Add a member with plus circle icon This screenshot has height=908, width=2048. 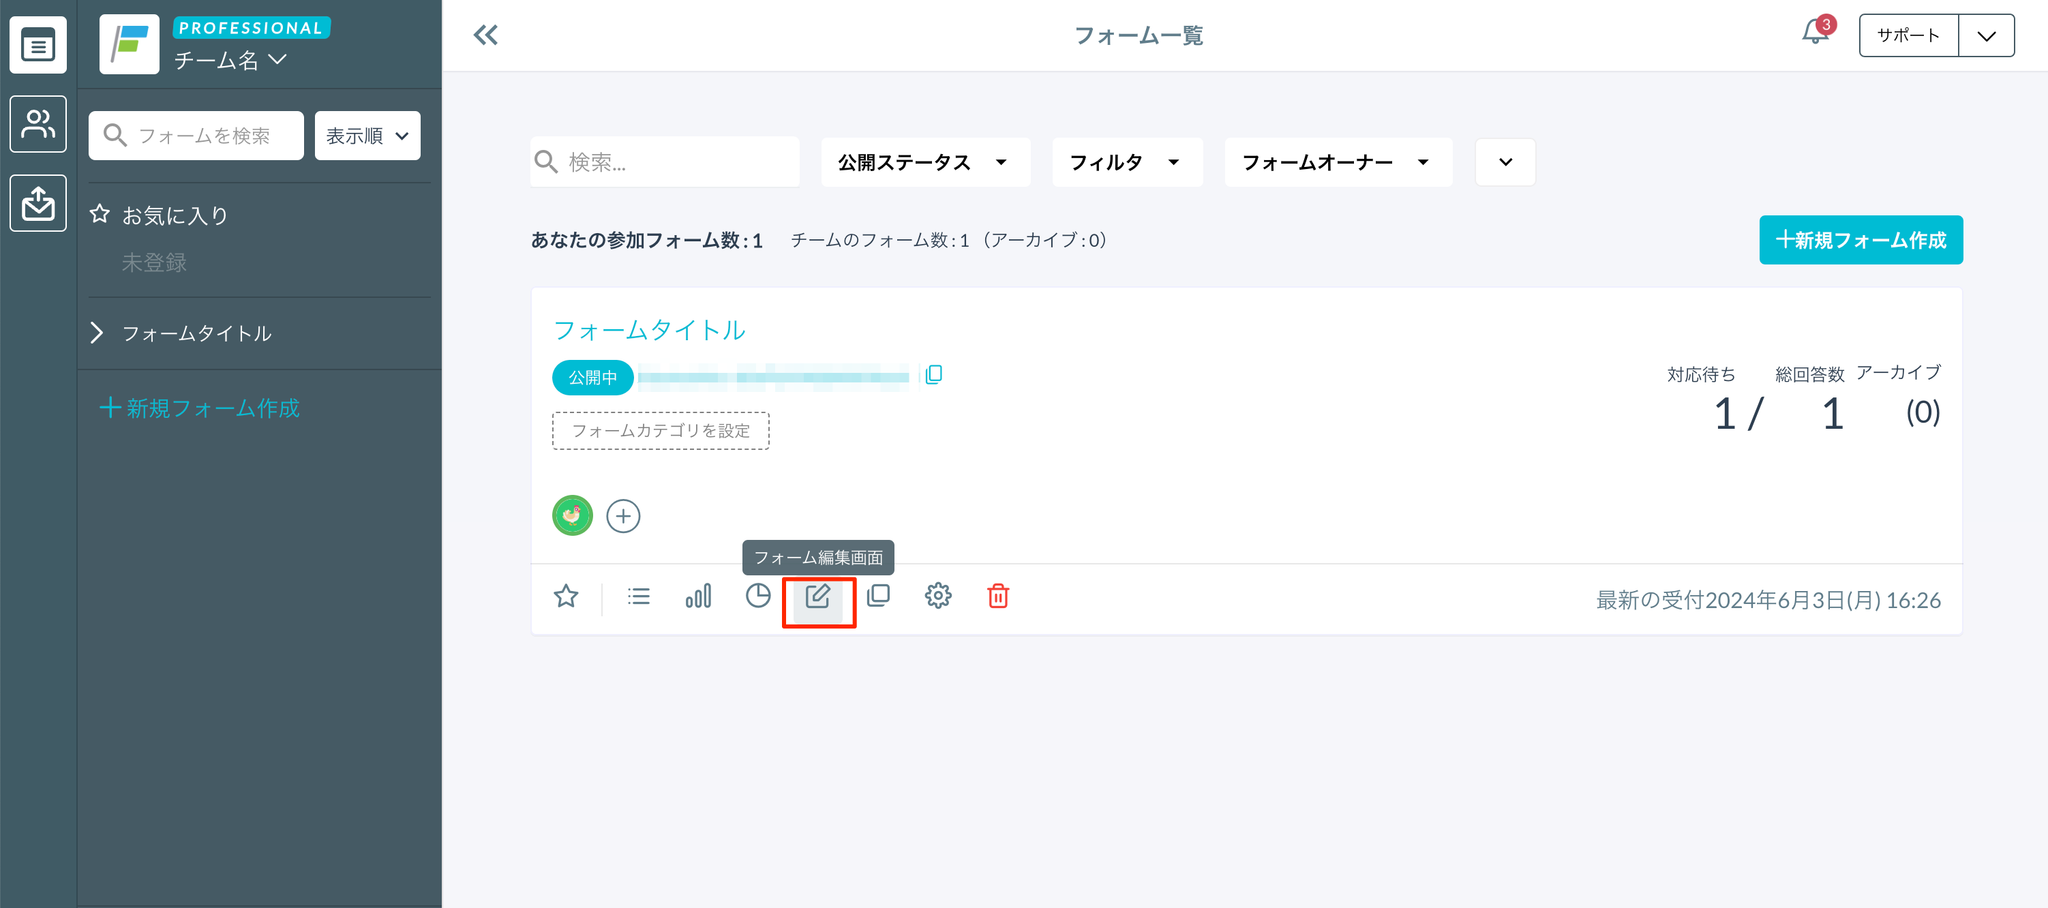click(x=623, y=516)
